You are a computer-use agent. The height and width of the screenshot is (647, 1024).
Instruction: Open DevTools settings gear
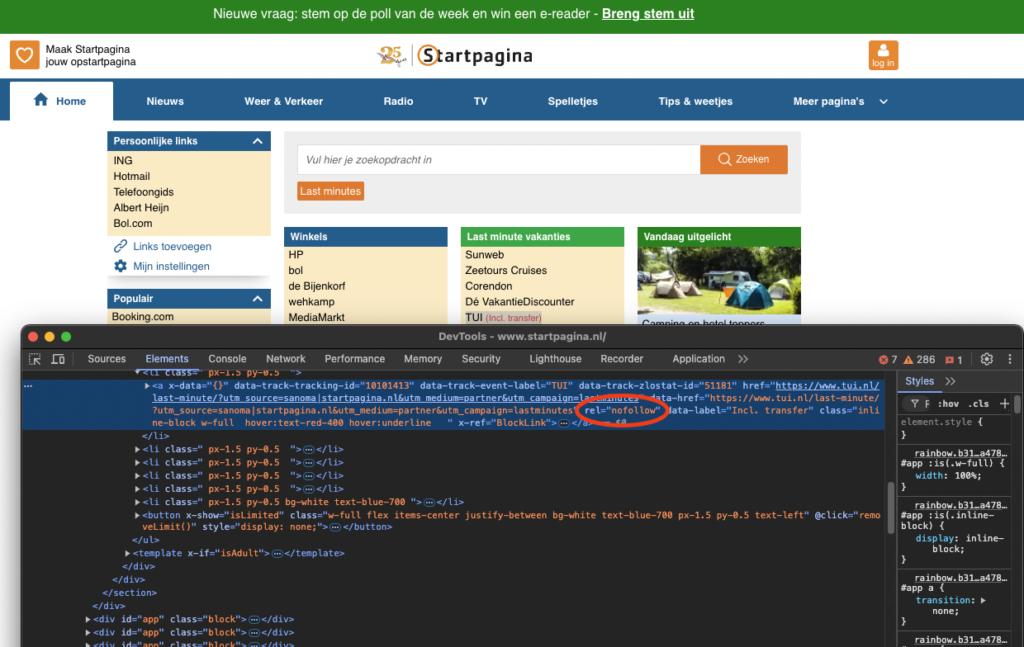[987, 359]
